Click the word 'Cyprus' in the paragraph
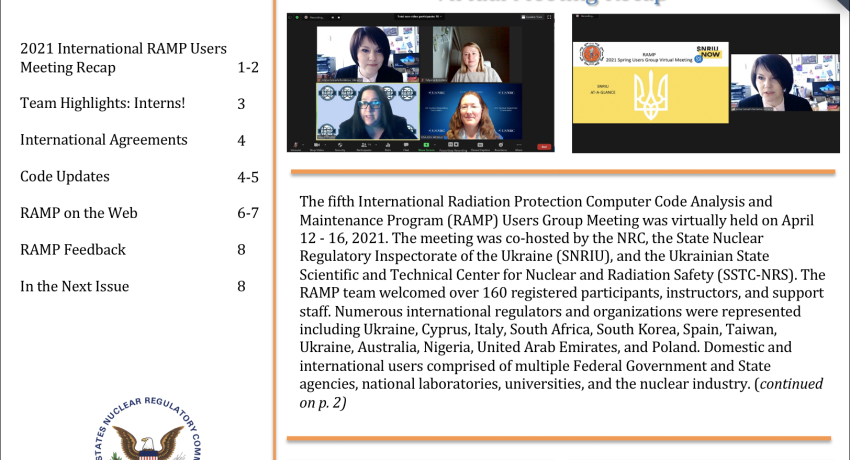The image size is (850, 460). tap(445, 329)
